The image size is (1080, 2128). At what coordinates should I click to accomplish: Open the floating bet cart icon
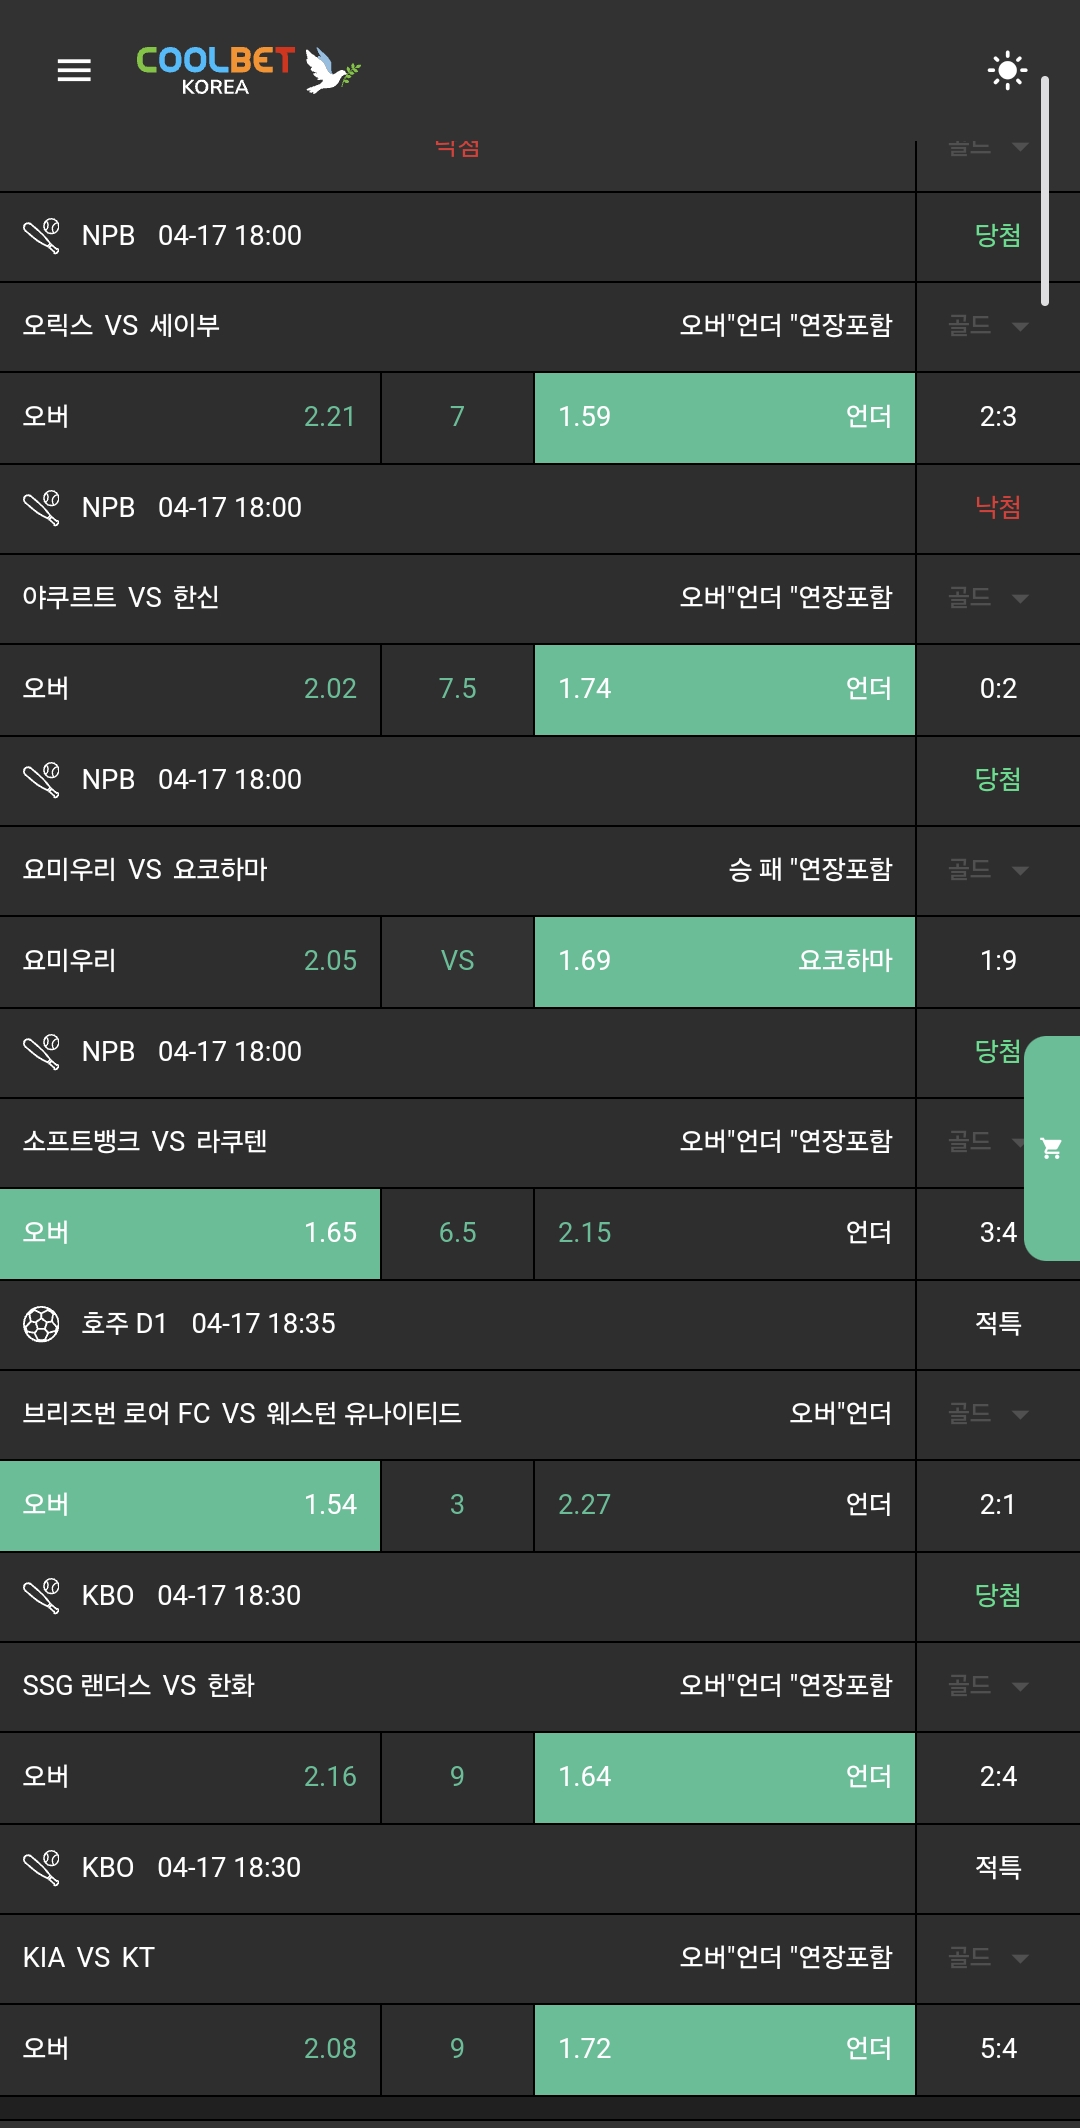click(x=1051, y=1148)
